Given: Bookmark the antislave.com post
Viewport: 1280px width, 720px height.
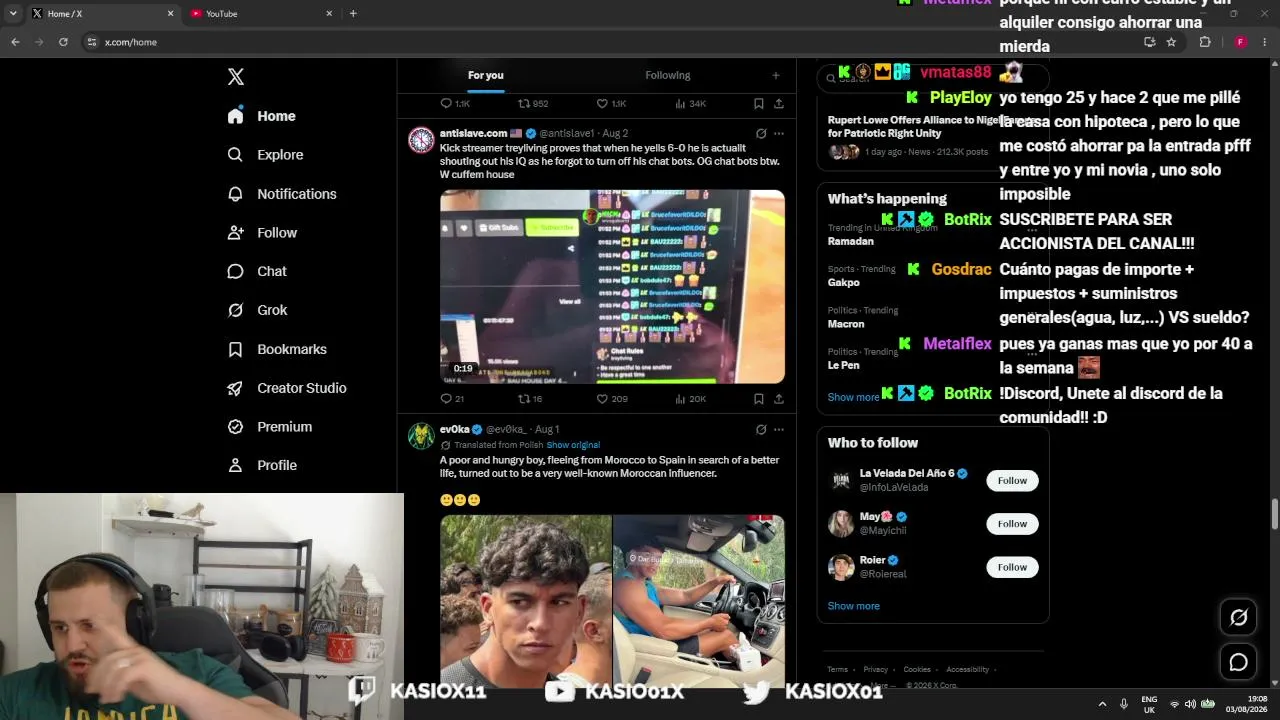Looking at the screenshot, I should pos(758,399).
